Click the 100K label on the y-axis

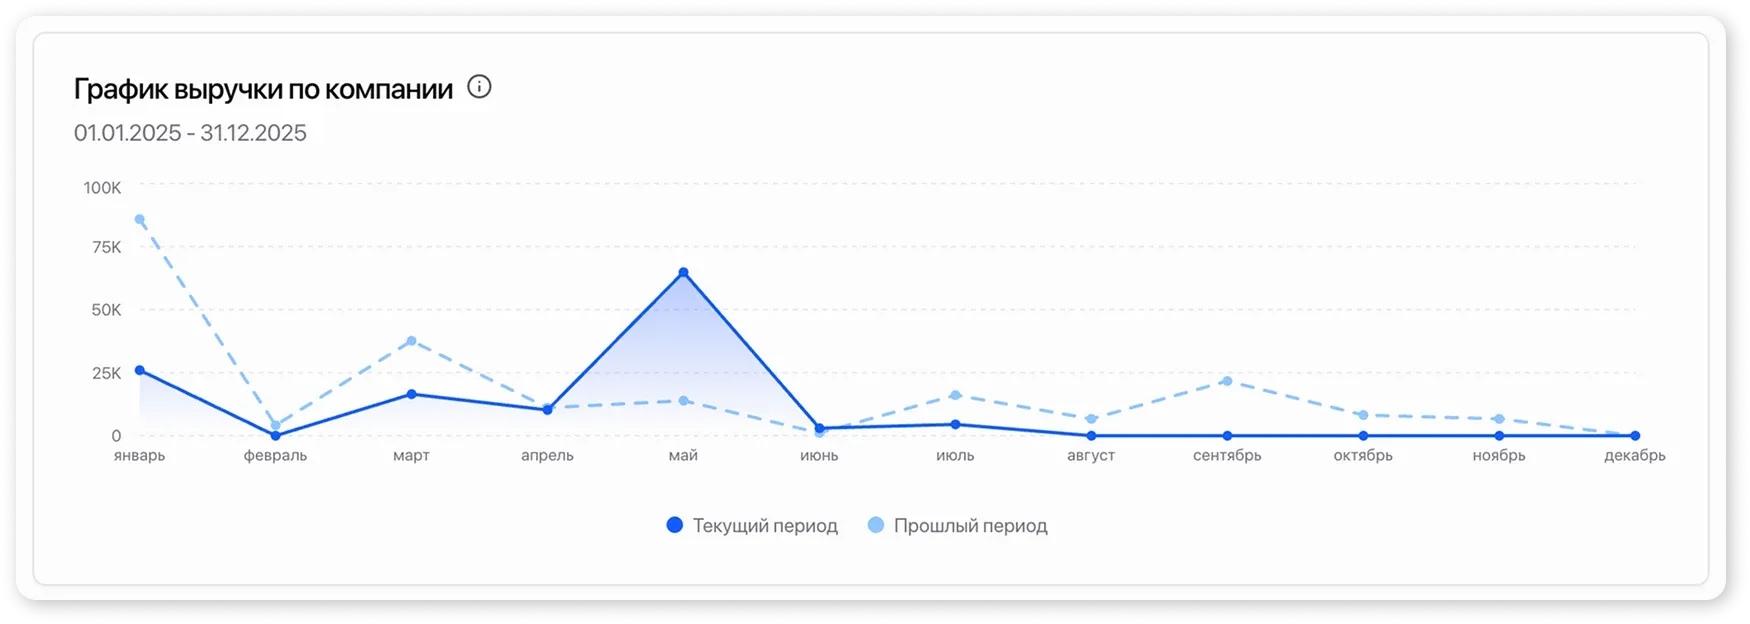pos(102,188)
